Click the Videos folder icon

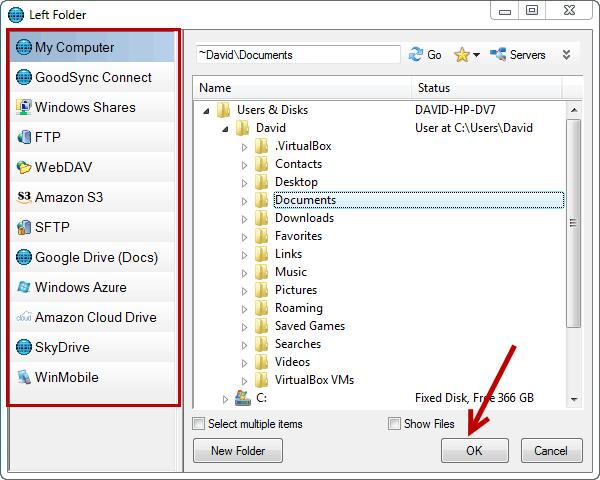click(261, 362)
